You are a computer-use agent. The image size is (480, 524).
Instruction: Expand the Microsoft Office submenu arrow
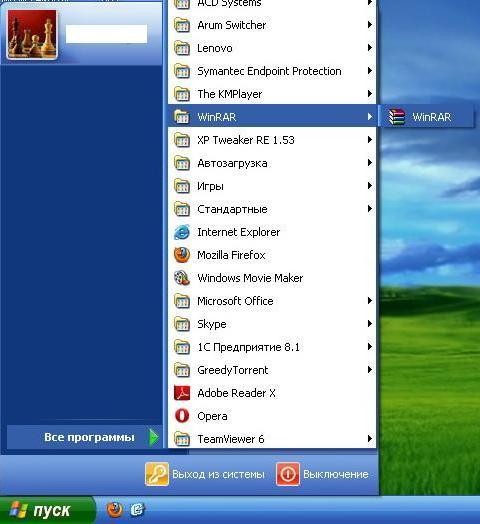370,301
